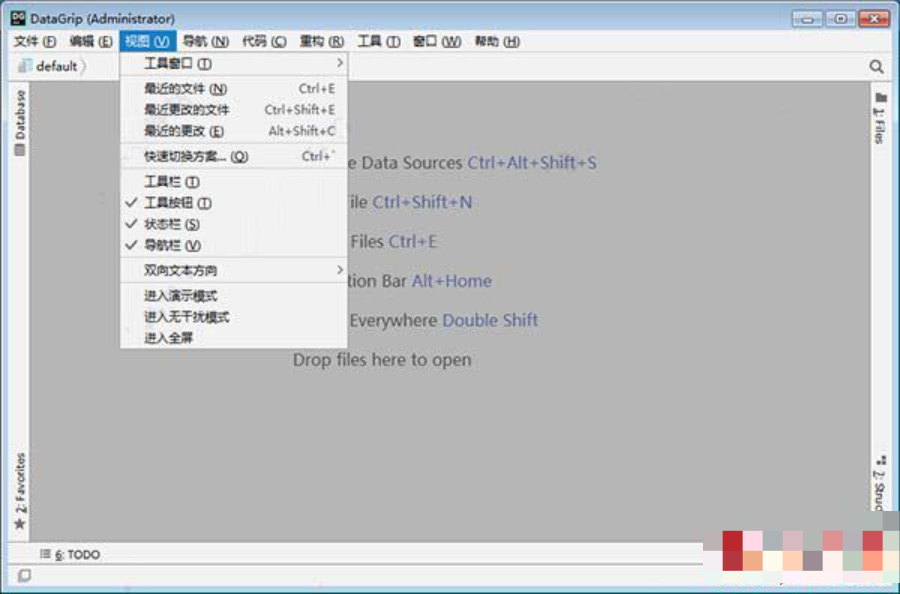The width and height of the screenshot is (900, 594).
Task: Select 进入全屏 menu entry
Action: tap(234, 338)
